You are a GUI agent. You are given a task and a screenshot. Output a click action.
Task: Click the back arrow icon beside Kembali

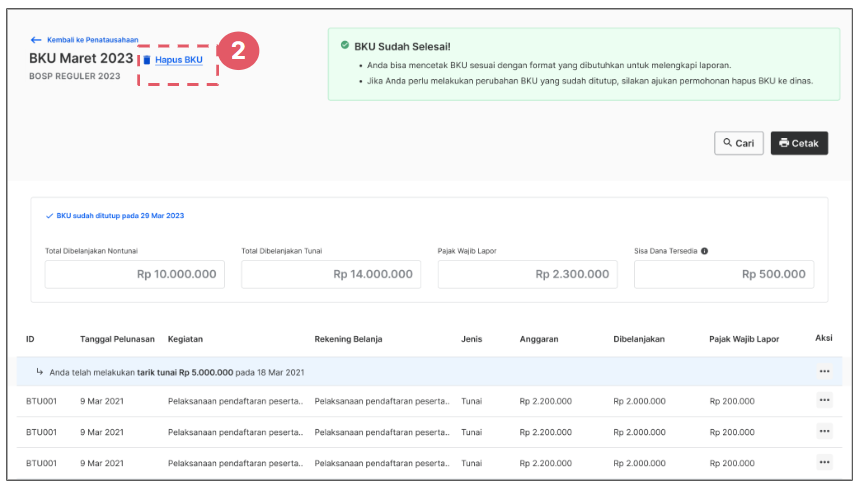(36, 40)
